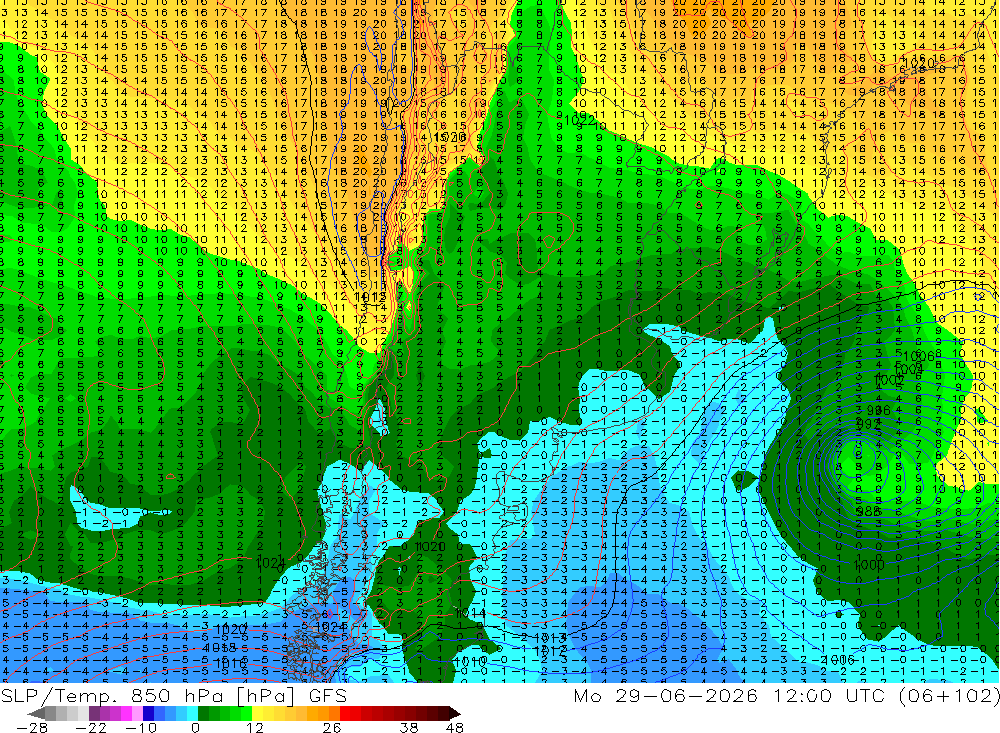Click the "1010" isobar label

pos(470,663)
